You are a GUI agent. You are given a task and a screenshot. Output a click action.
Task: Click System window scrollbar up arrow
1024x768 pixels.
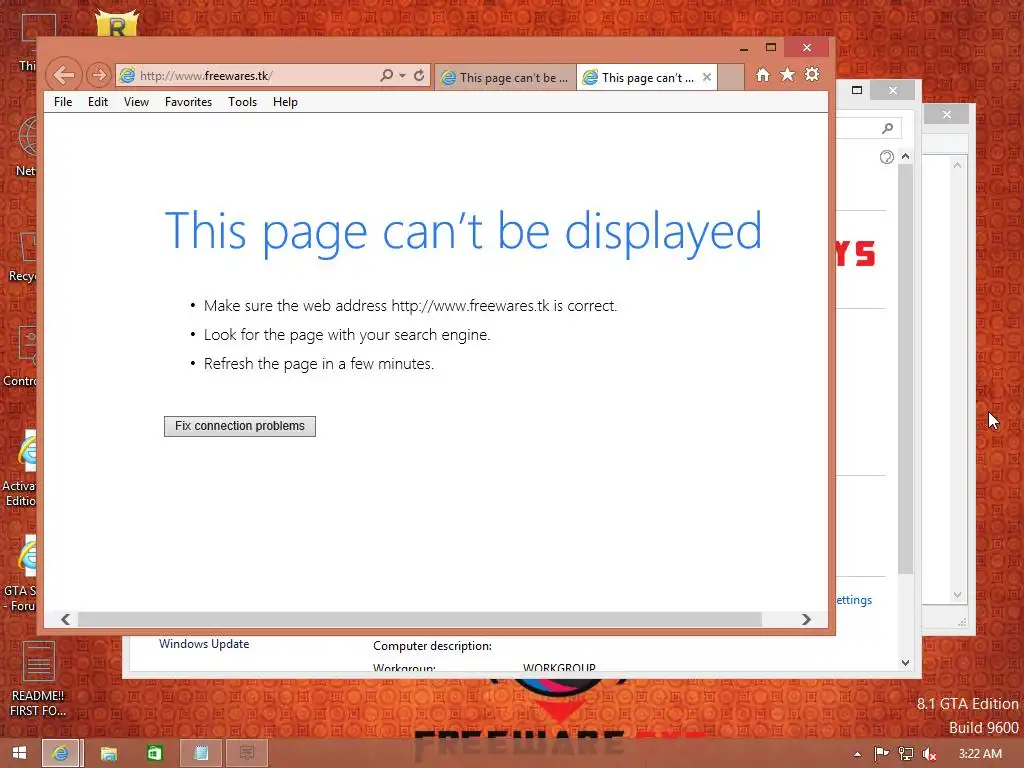point(905,157)
